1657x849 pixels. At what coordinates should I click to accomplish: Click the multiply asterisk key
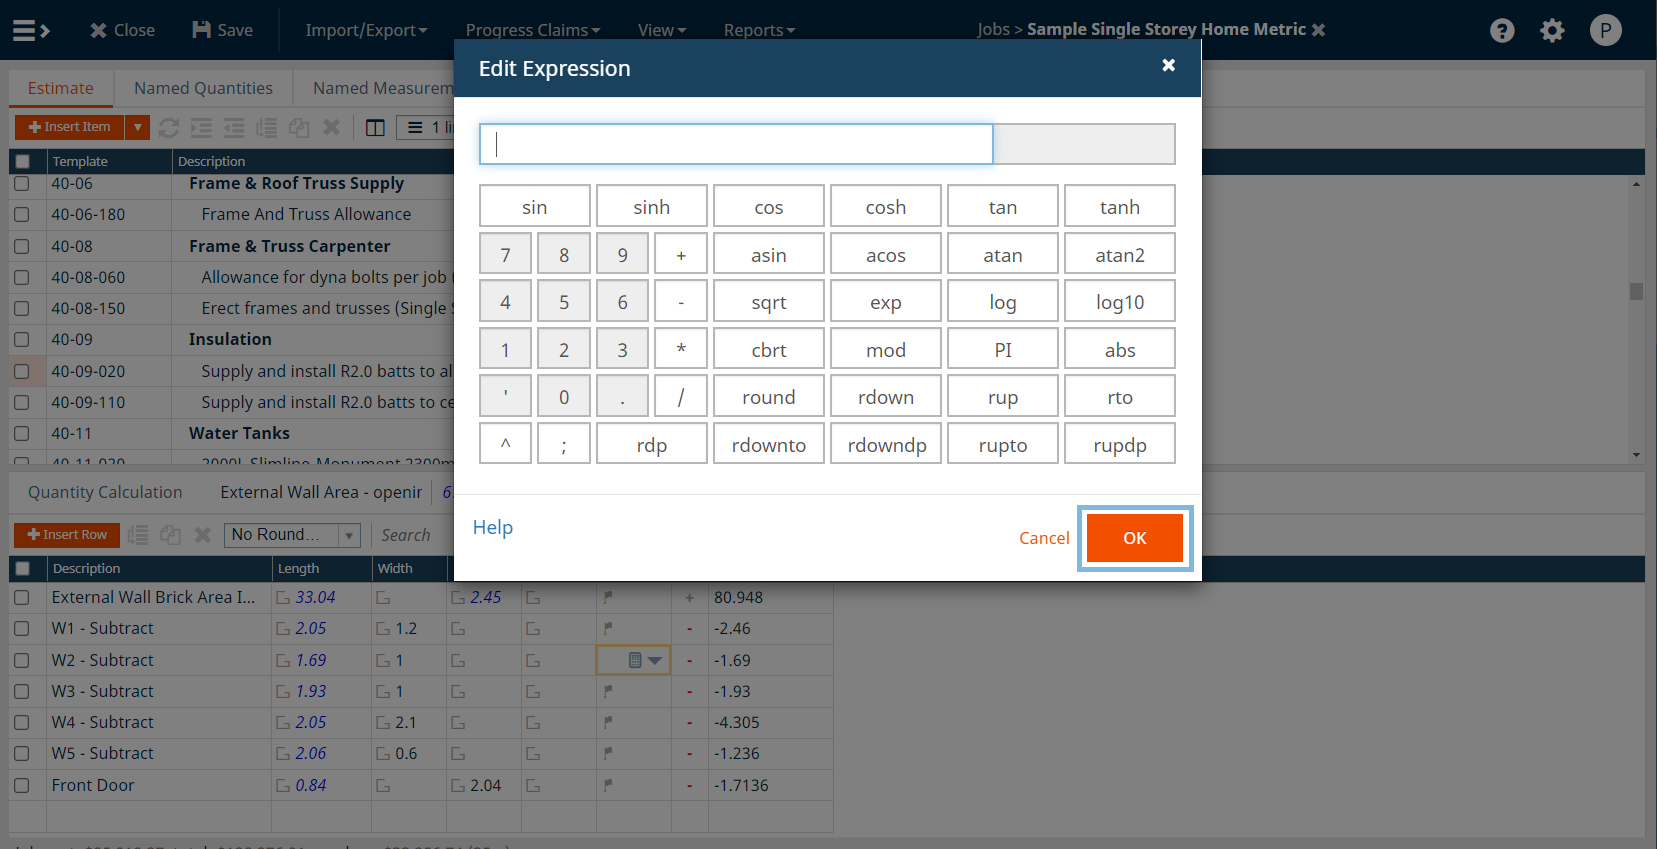tap(681, 349)
